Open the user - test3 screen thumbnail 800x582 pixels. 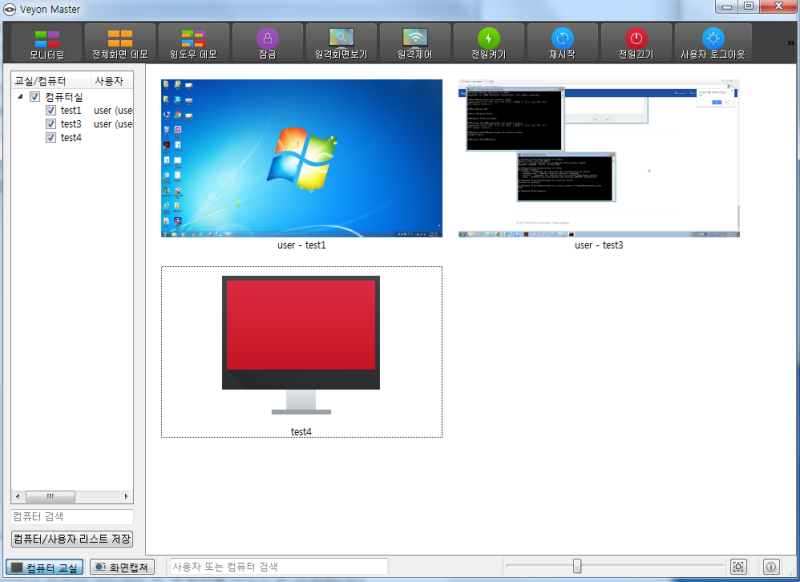tap(599, 158)
